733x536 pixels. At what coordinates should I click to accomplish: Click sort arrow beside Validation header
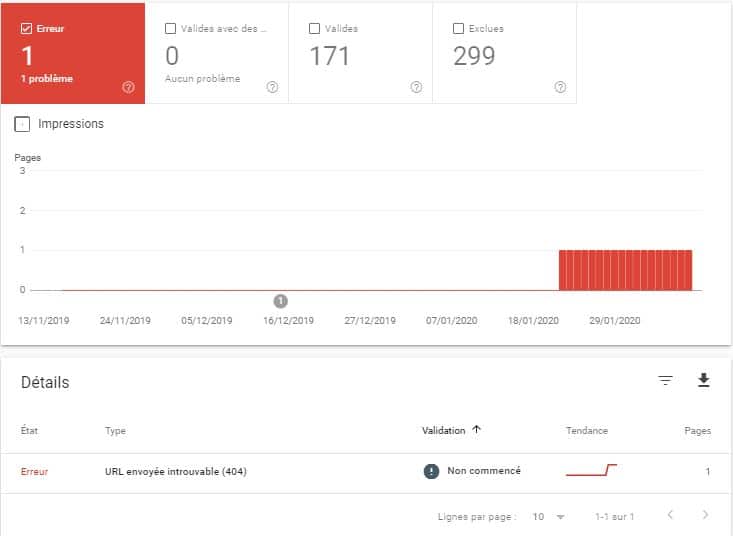coord(476,429)
